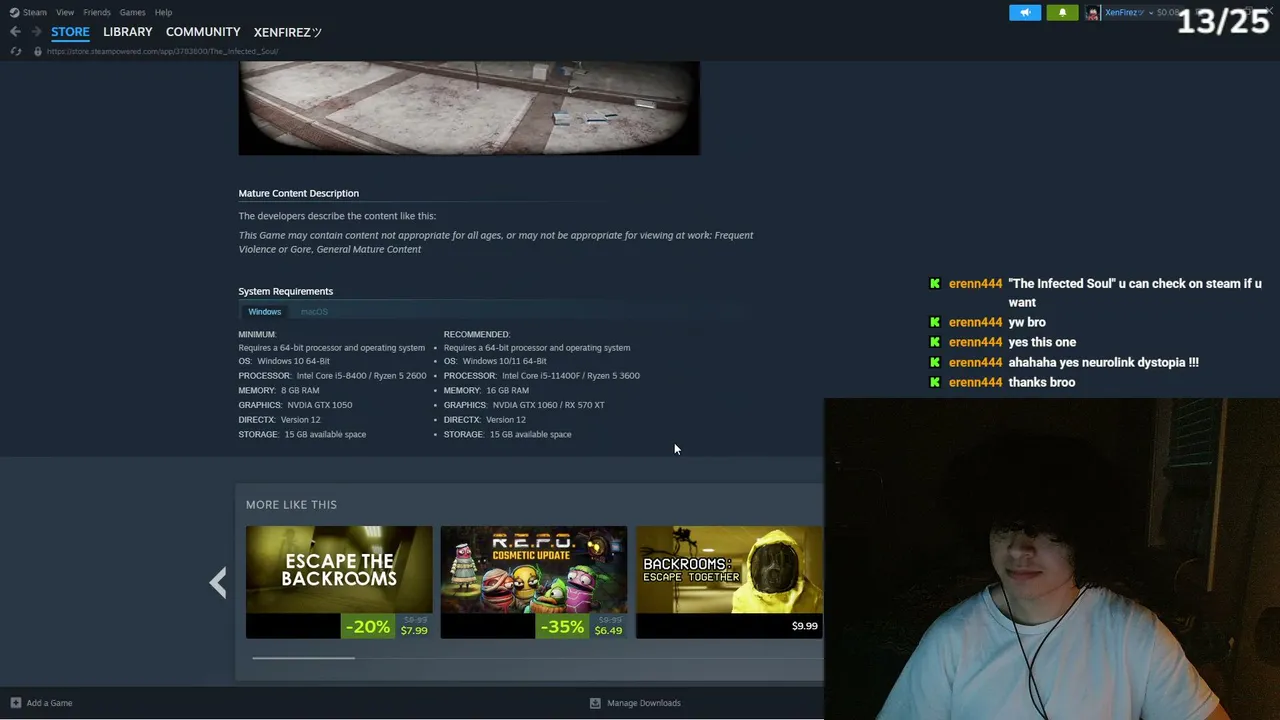Click the store page URL address
The width and height of the screenshot is (1280, 720).
click(162, 51)
